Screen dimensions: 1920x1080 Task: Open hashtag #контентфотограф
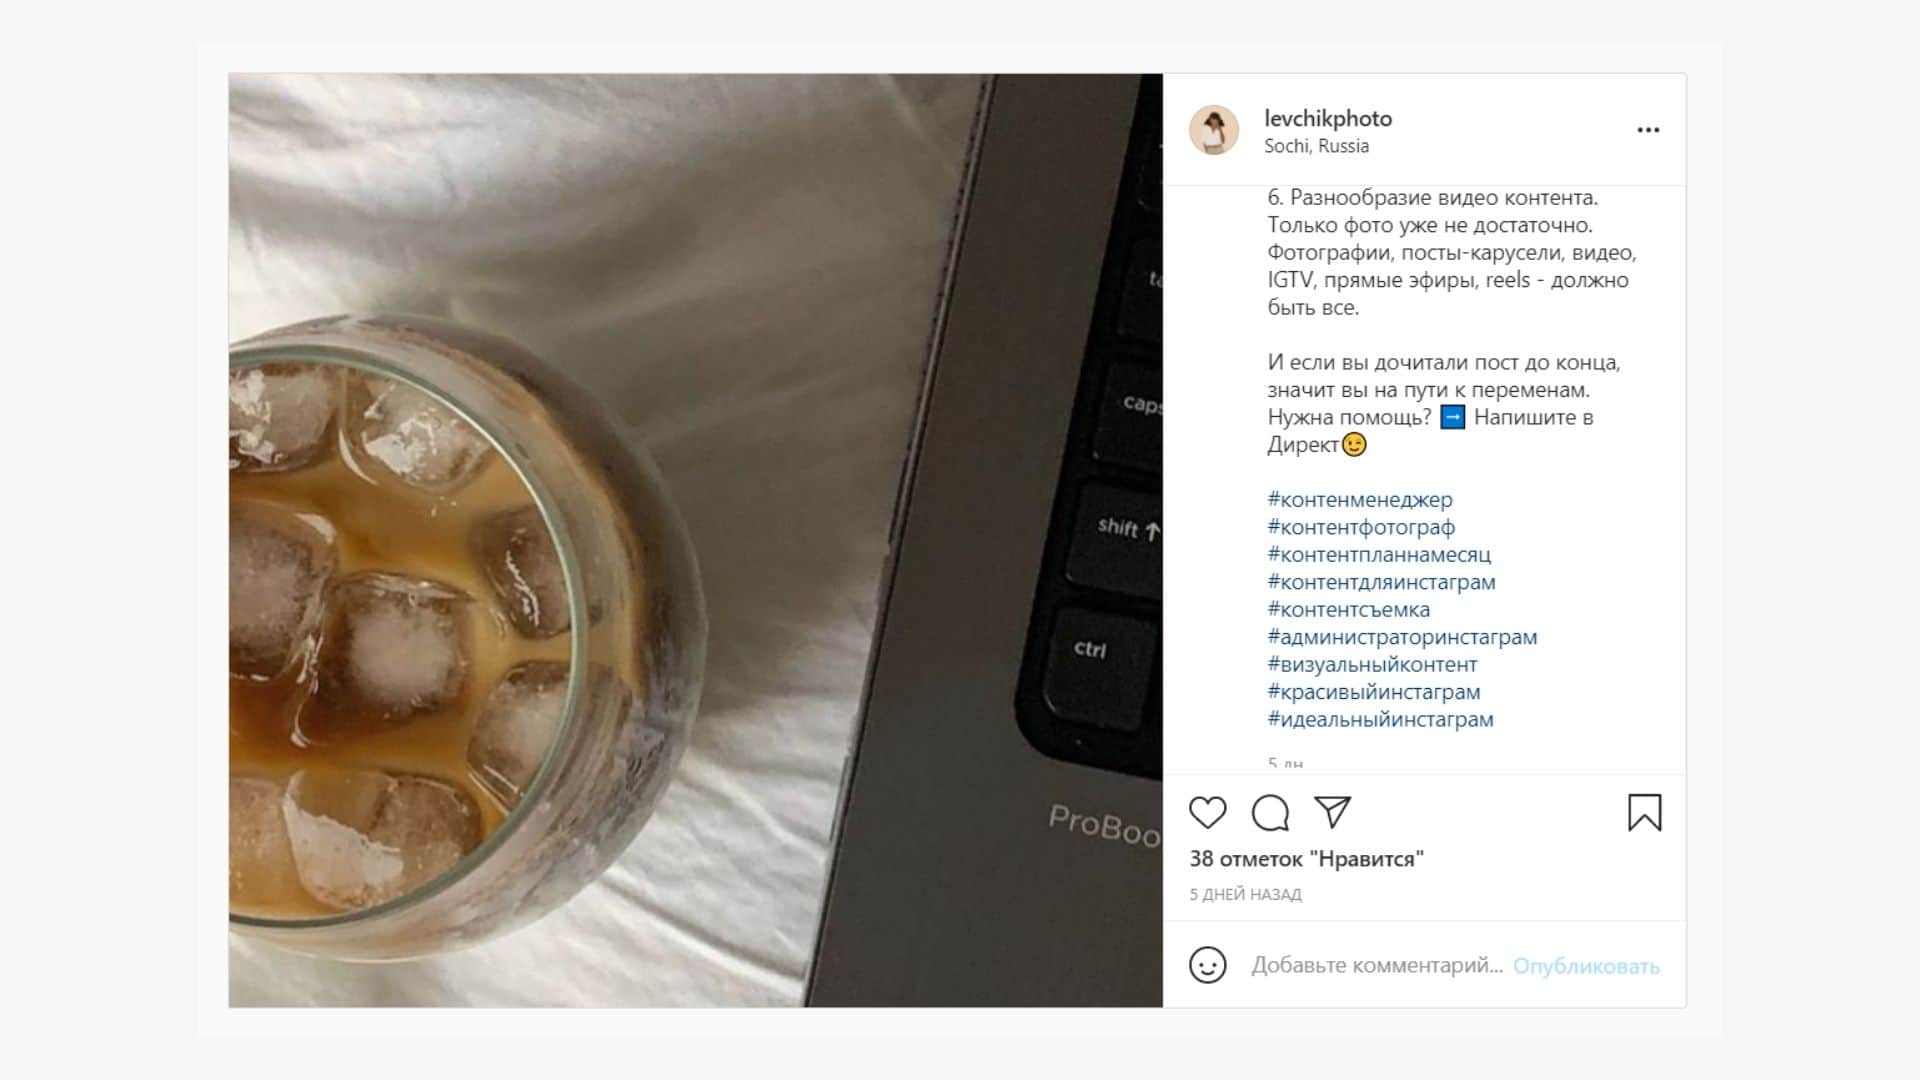1361,527
